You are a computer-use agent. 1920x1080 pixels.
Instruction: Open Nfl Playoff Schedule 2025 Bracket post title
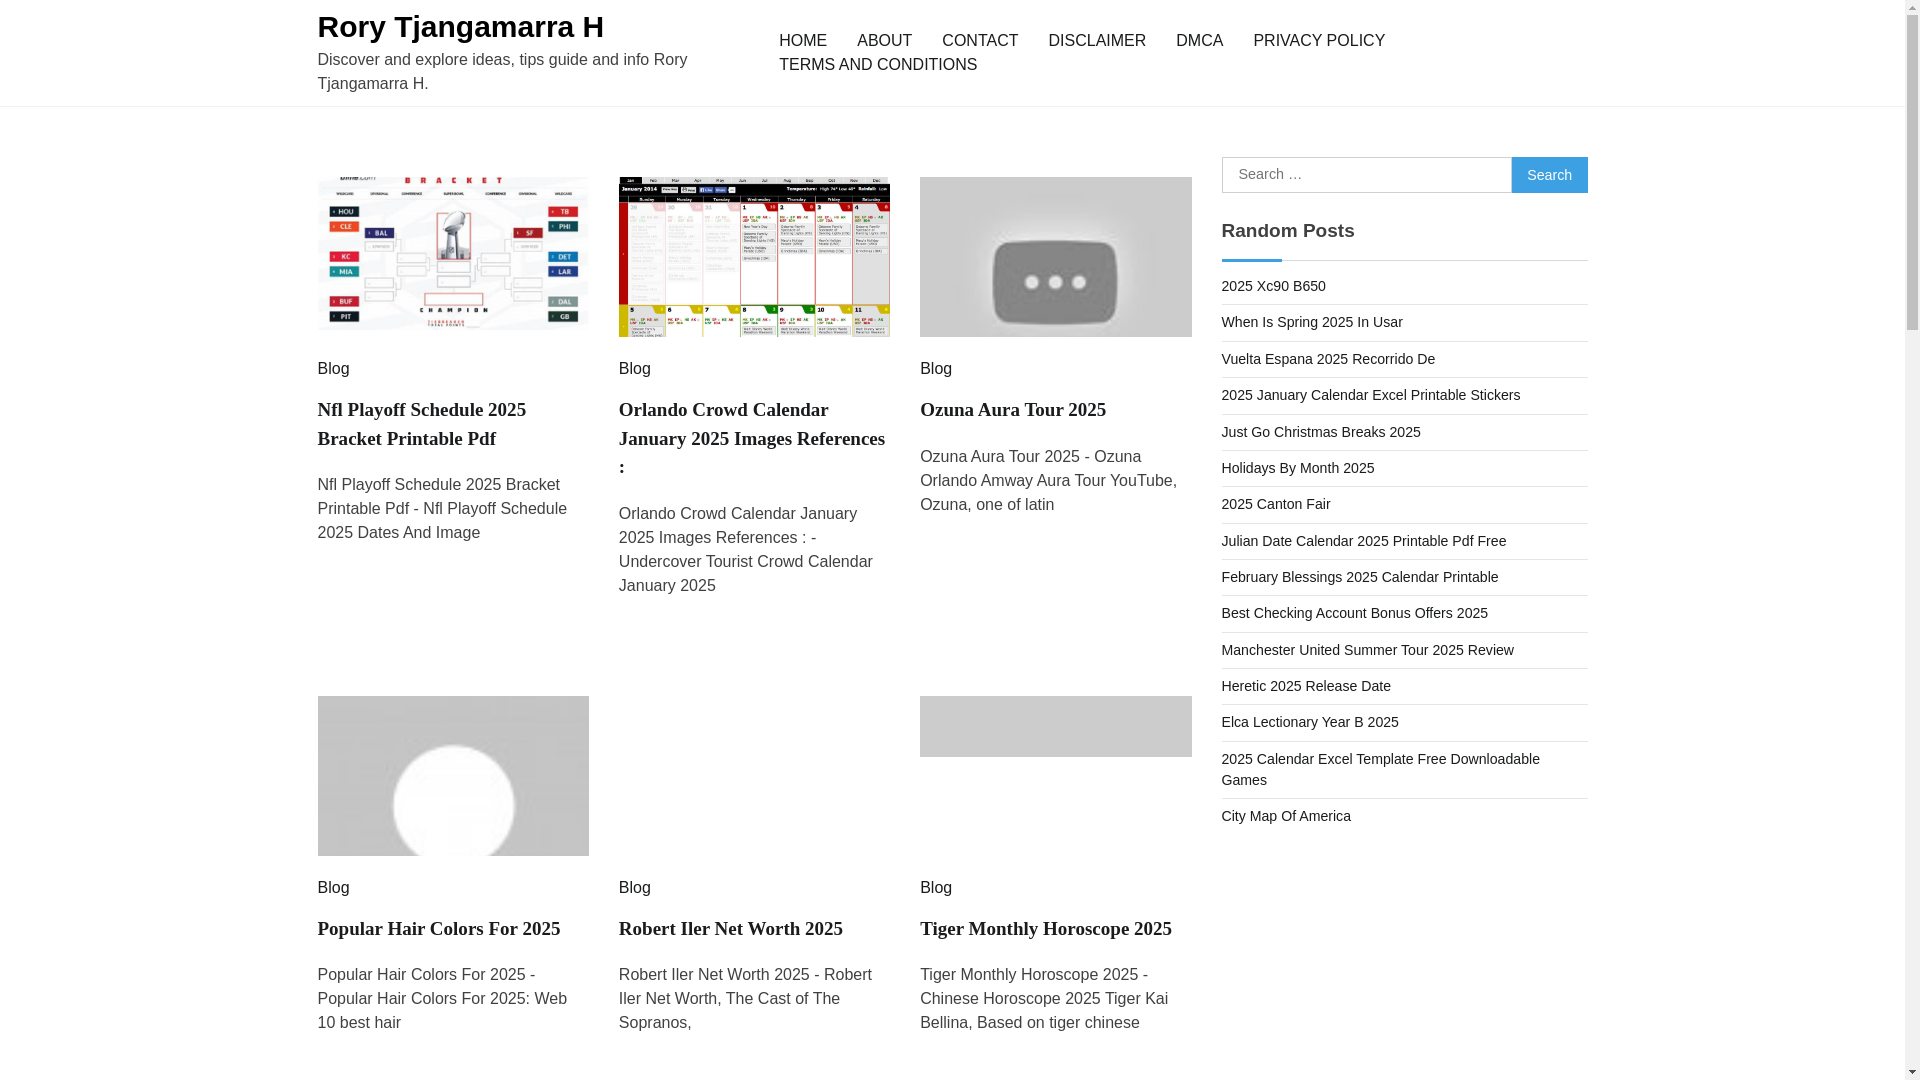tap(422, 424)
